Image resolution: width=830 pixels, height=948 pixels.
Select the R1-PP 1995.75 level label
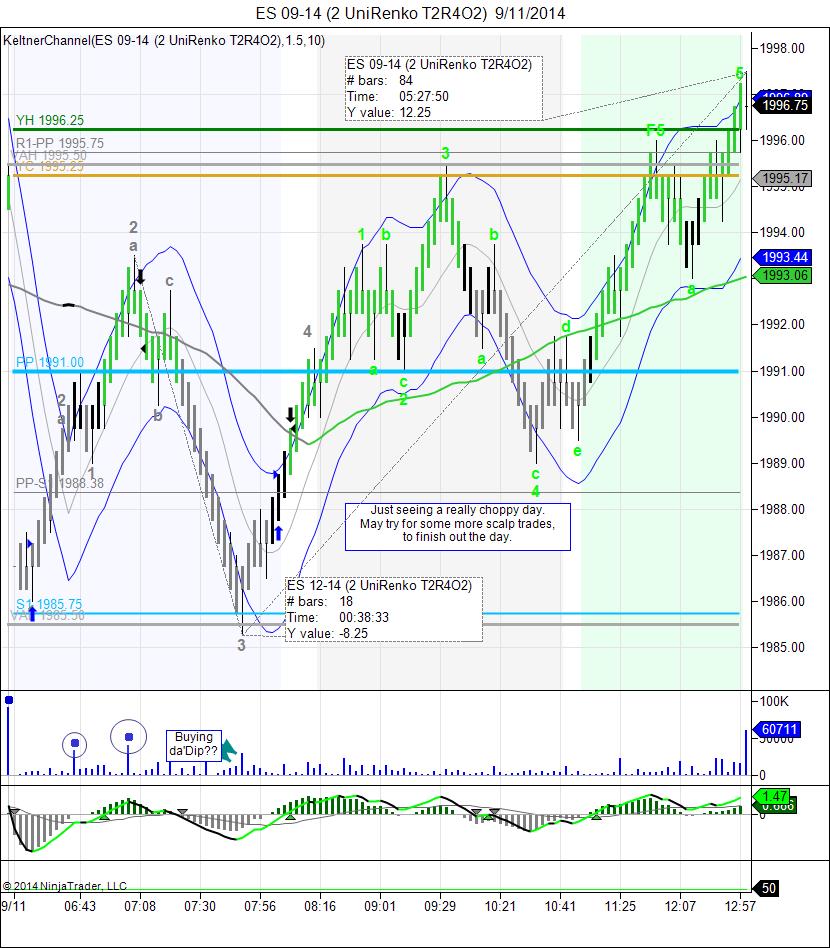(x=59, y=143)
